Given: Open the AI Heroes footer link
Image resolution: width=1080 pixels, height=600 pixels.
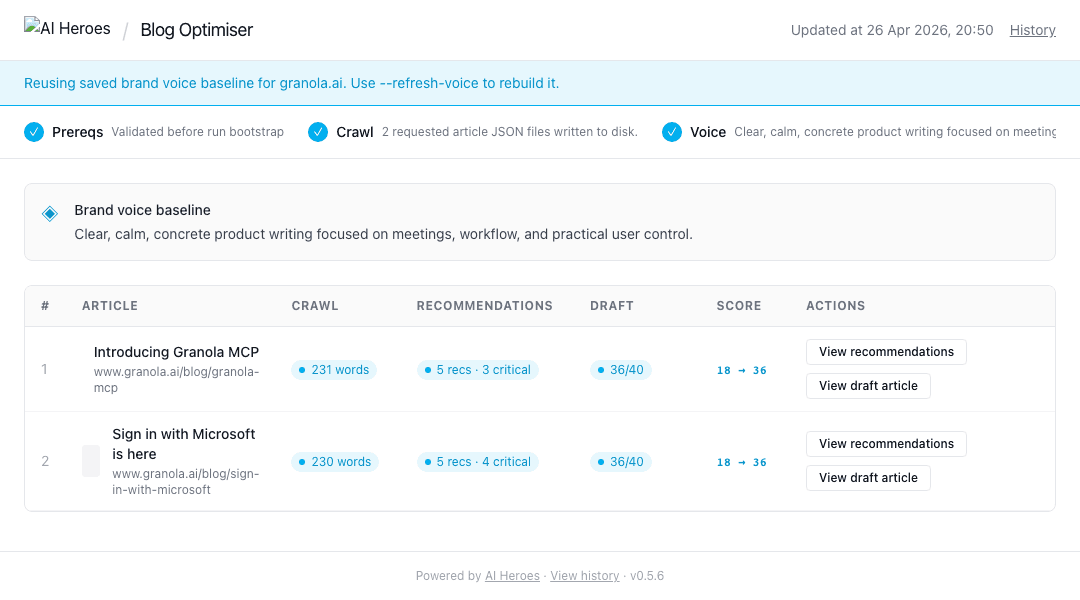Looking at the screenshot, I should pos(512,576).
